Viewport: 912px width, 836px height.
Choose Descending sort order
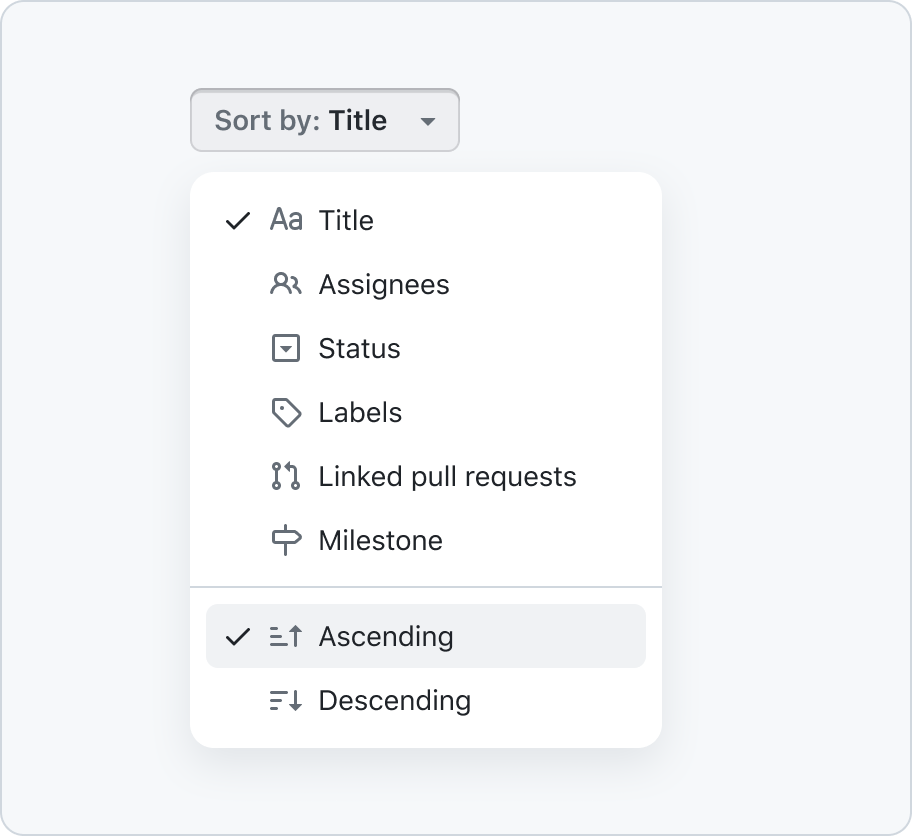pyautogui.click(x=426, y=700)
